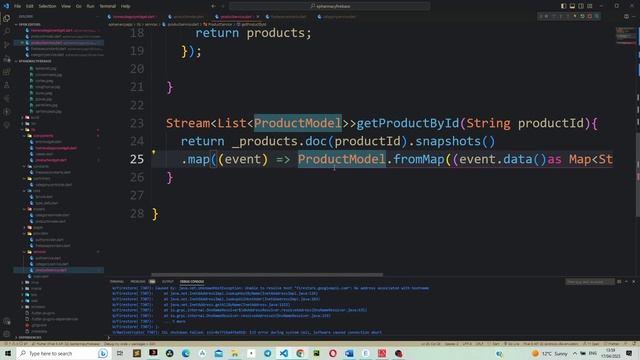Image resolution: width=640 pixels, height=360 pixels.
Task: Click Step Into in the debug toolbar
Action: point(561,16)
